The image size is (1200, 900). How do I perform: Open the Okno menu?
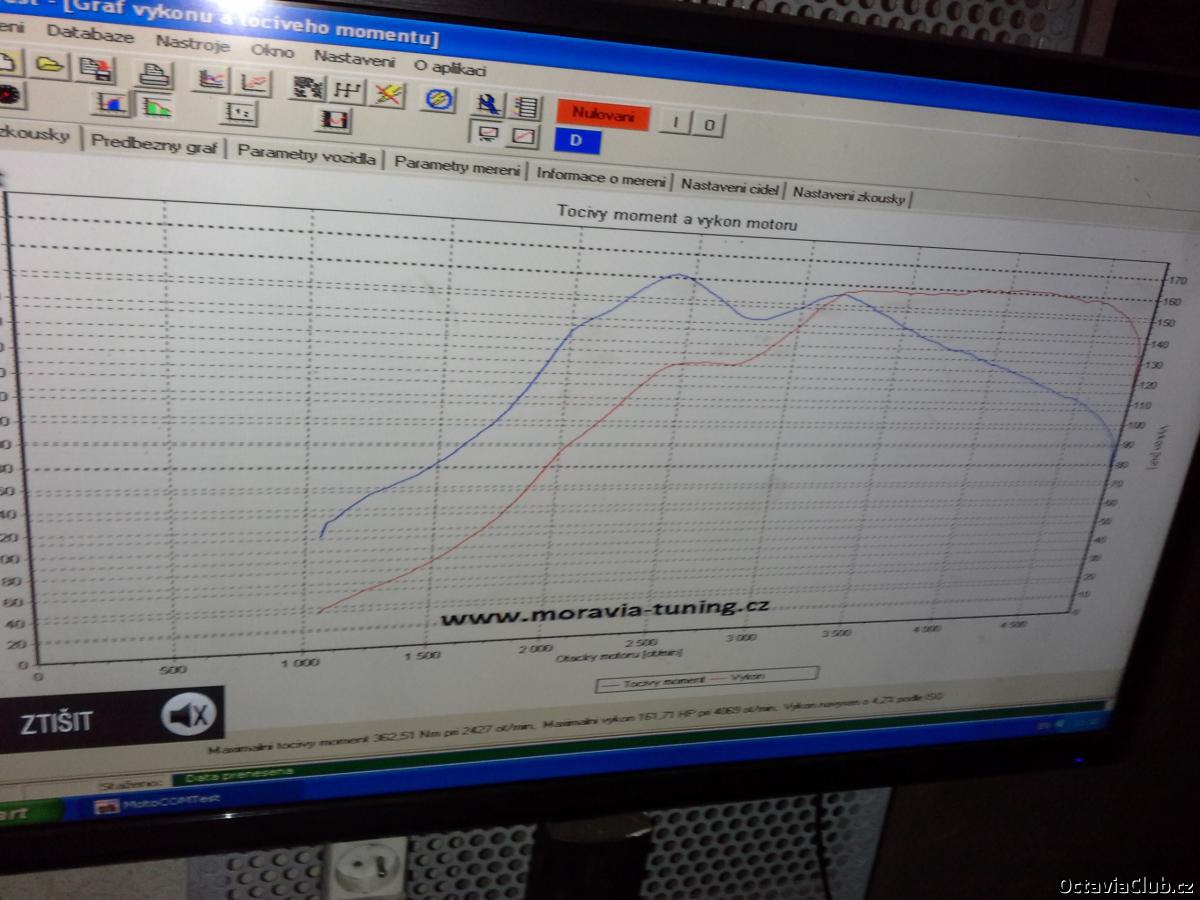[272, 51]
